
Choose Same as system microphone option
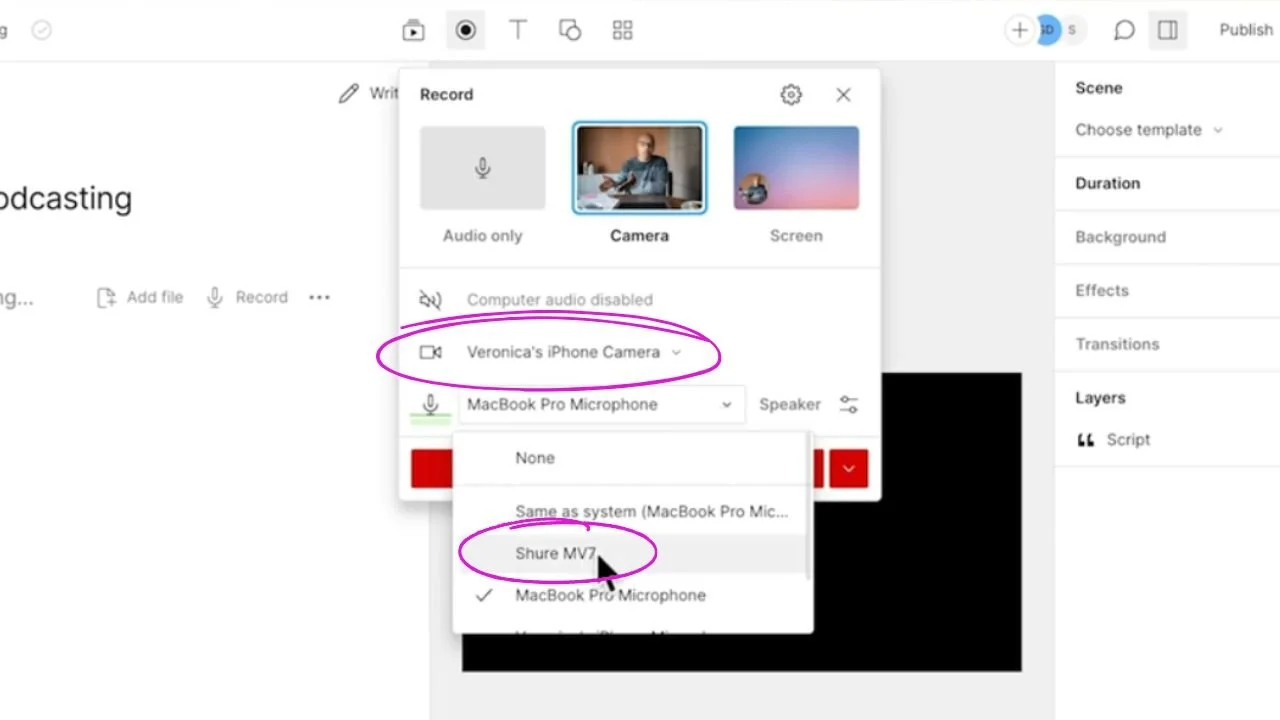click(631, 511)
